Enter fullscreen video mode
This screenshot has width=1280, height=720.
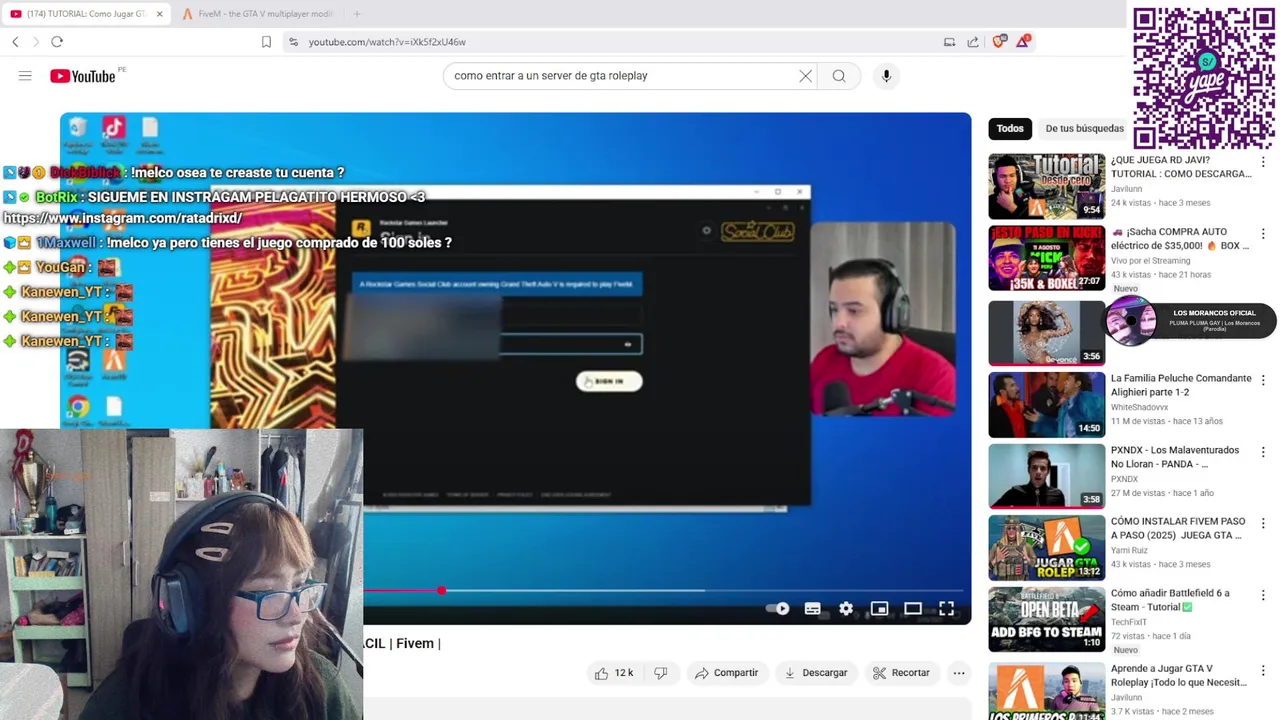(946, 609)
